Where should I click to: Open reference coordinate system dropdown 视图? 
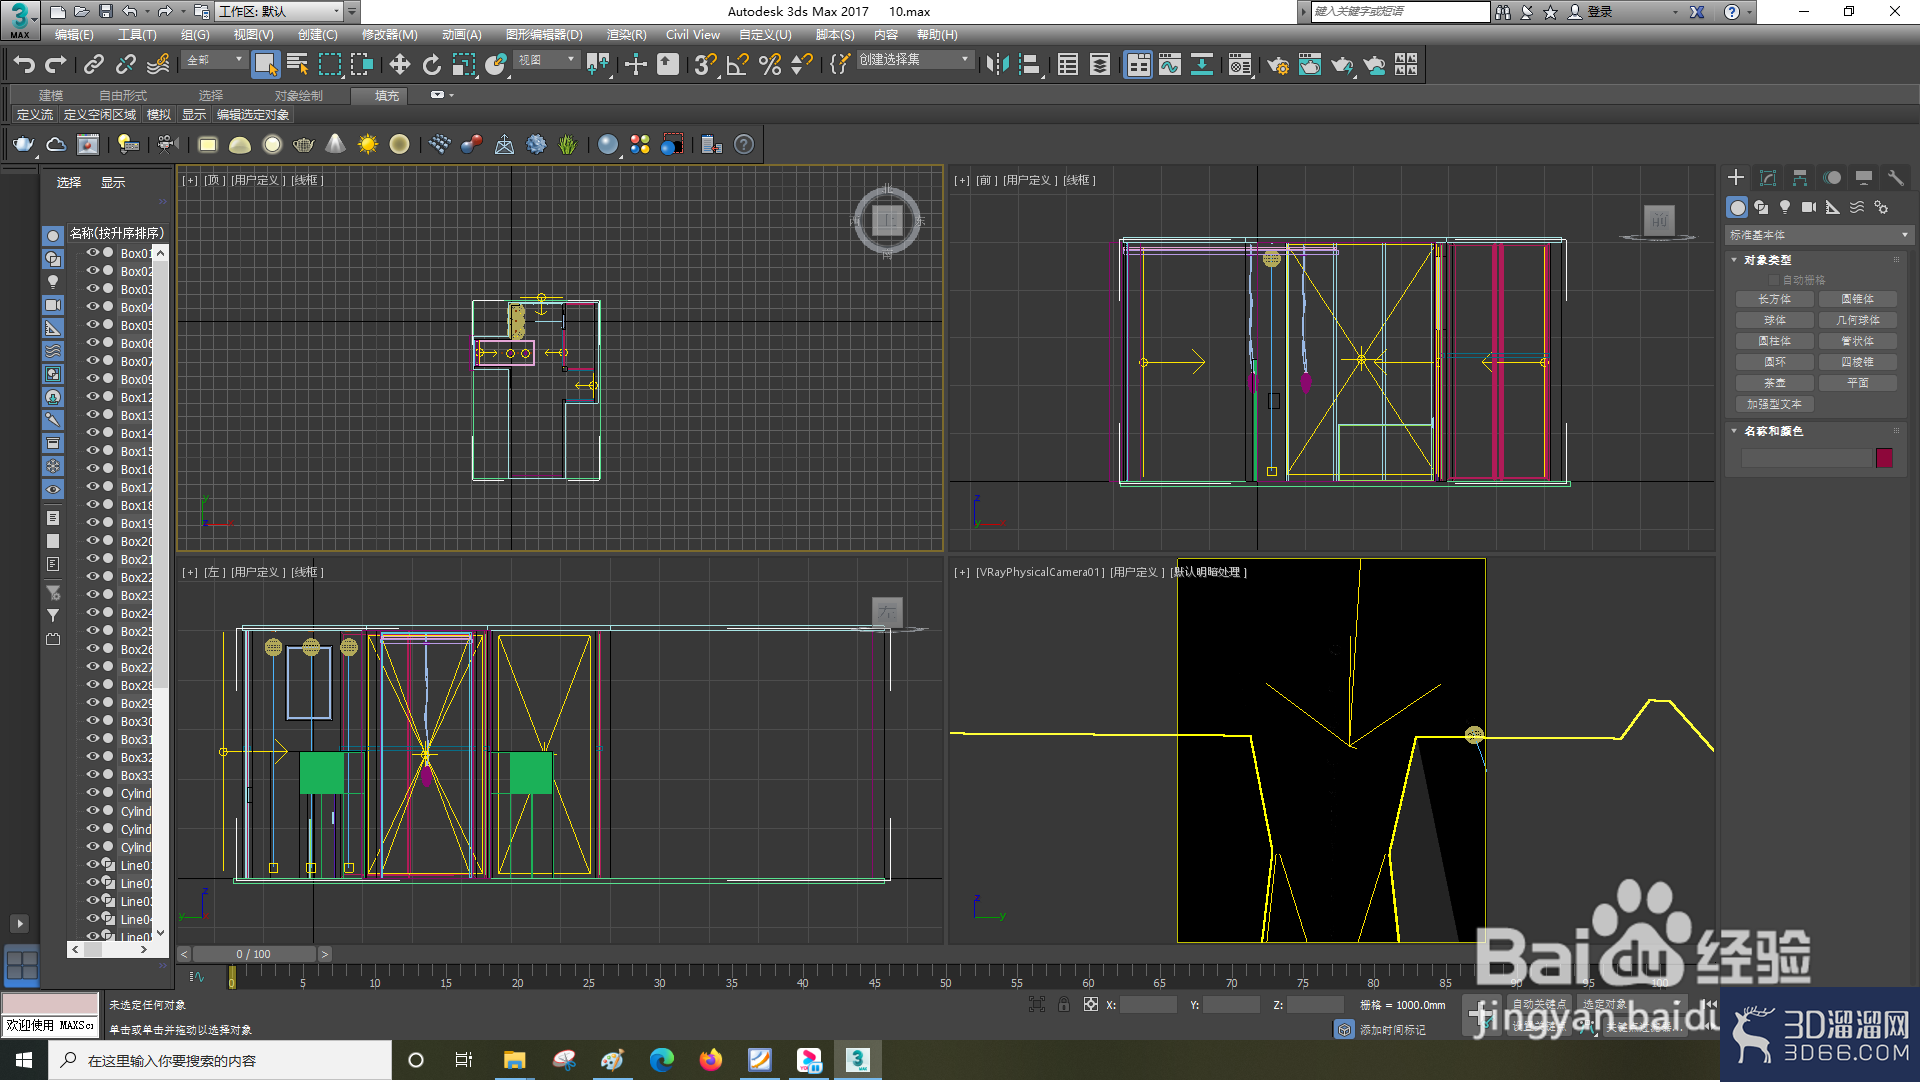tap(546, 60)
